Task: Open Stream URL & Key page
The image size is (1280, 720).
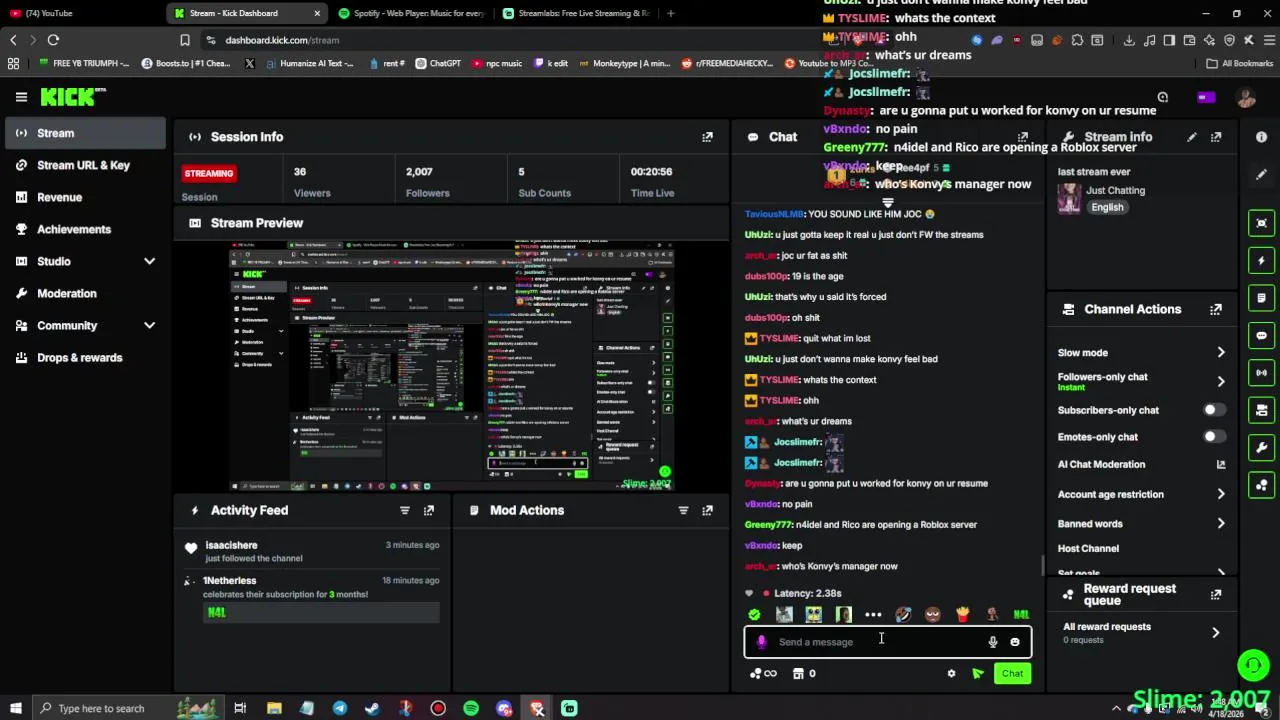Action: (84, 165)
